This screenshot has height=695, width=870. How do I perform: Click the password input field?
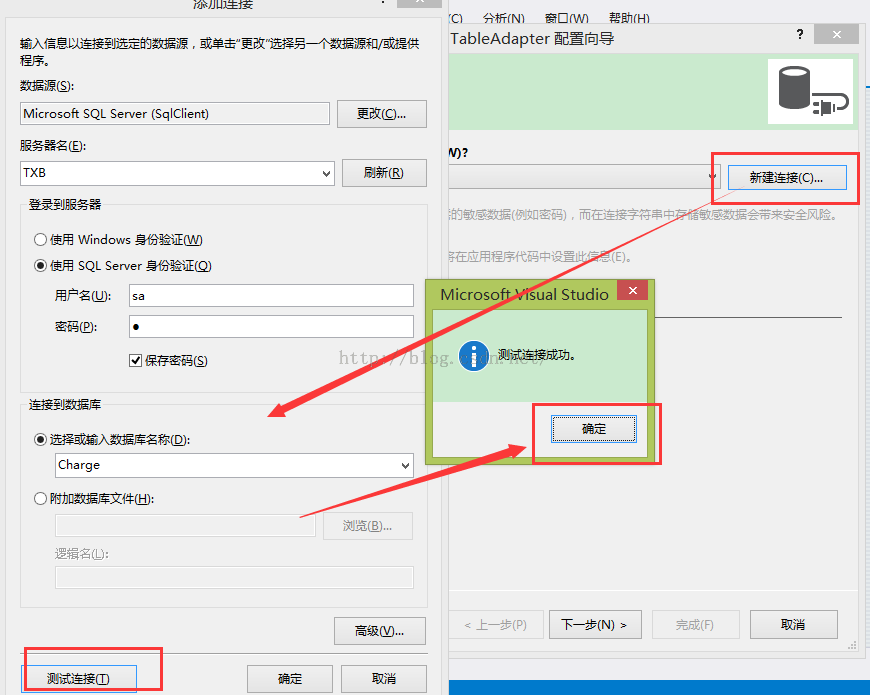tap(271, 327)
